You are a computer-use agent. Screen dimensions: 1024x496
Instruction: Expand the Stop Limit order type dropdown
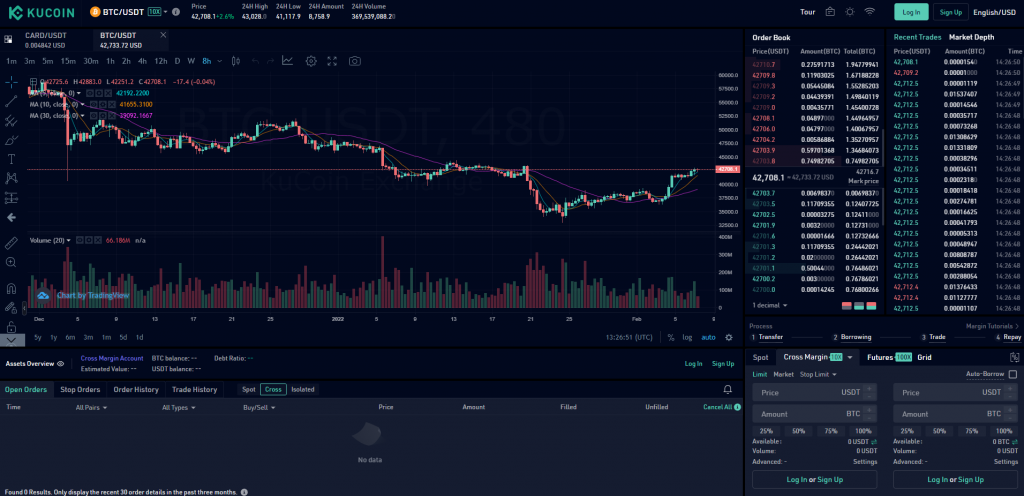(818, 375)
